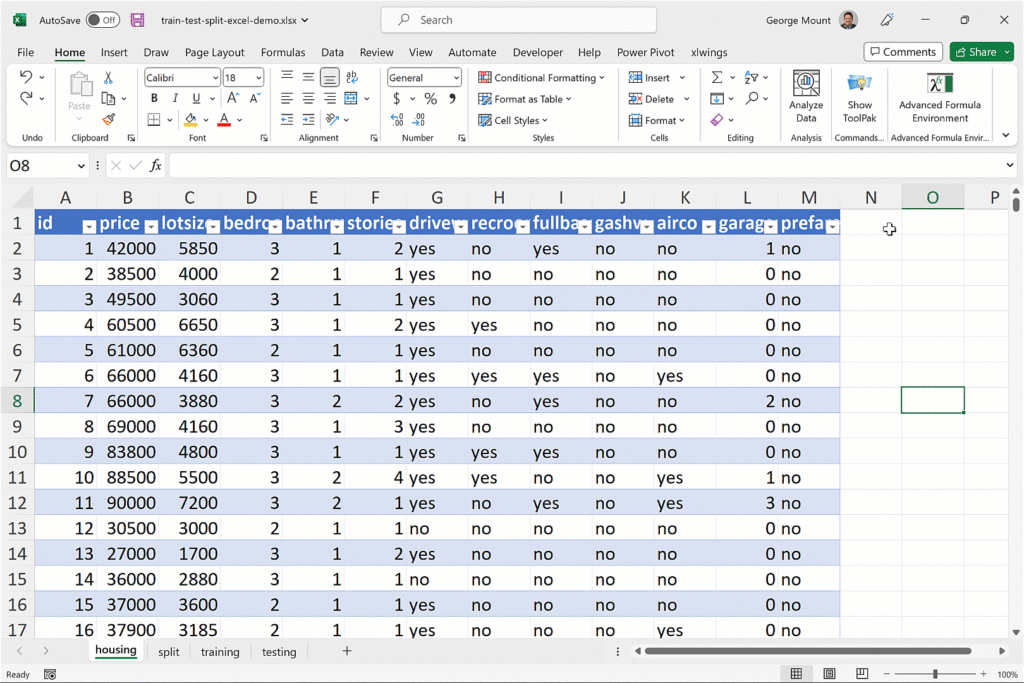
Task: Click the Comments button
Action: (x=903, y=52)
